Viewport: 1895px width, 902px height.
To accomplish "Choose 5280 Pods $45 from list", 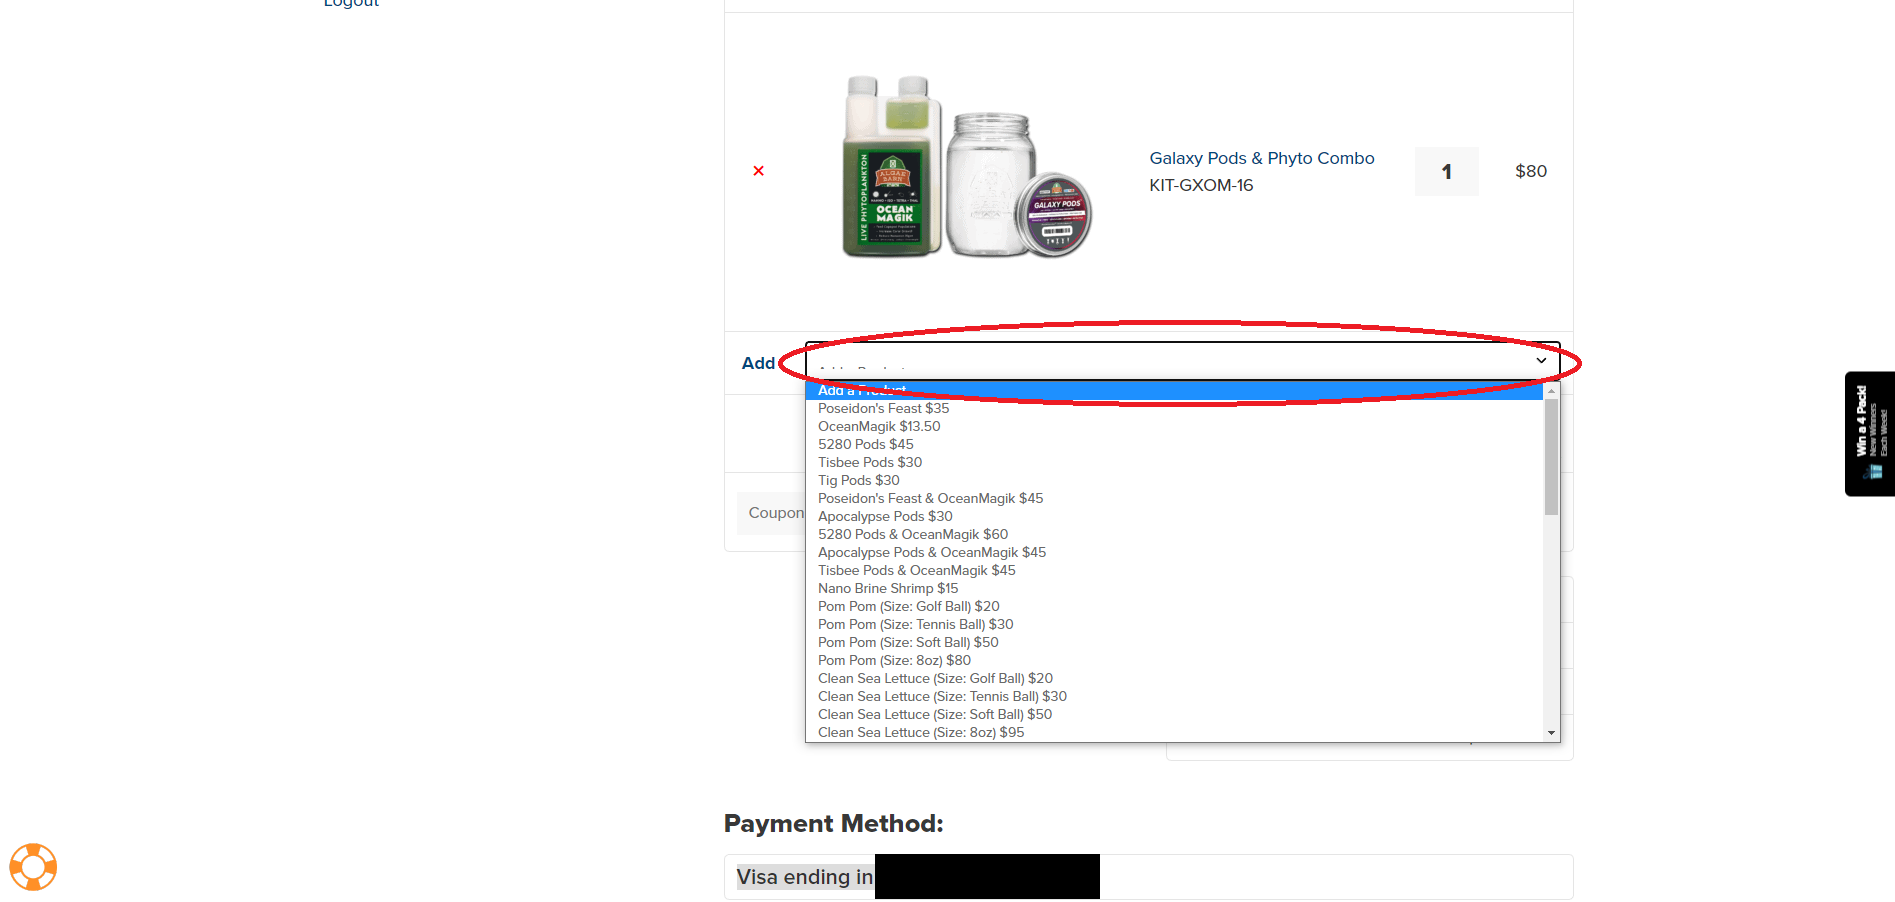I will (865, 444).
